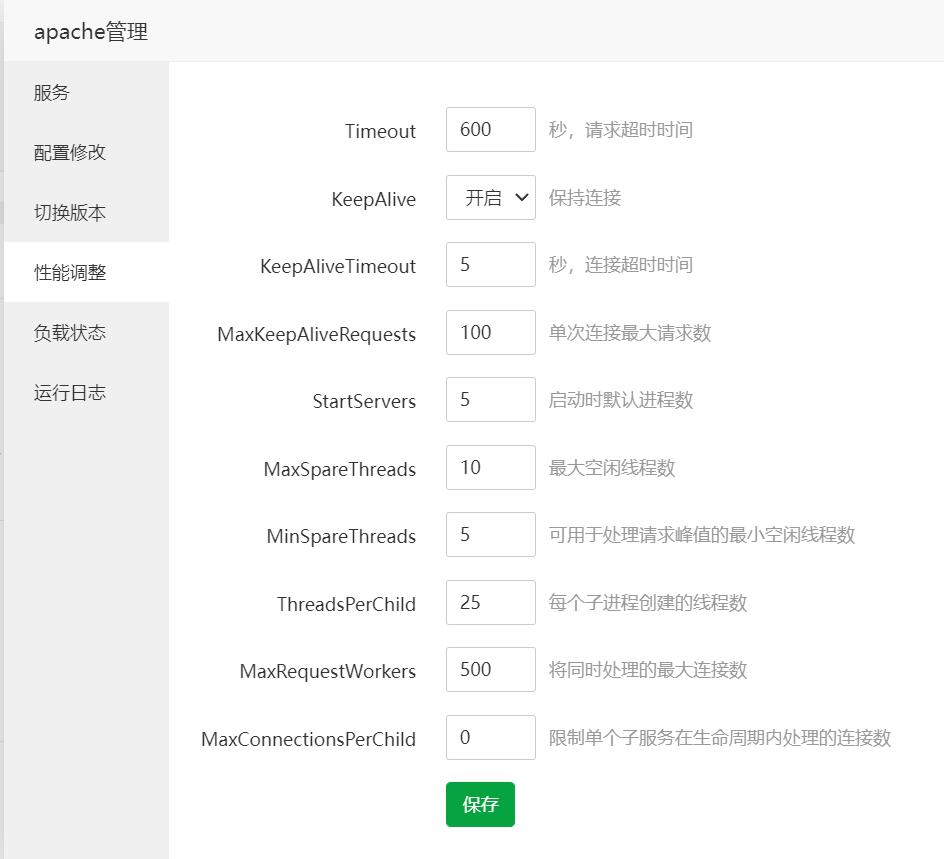The width and height of the screenshot is (944, 859).
Task: Click the MaxRequestWorkers label
Action: [328, 670]
